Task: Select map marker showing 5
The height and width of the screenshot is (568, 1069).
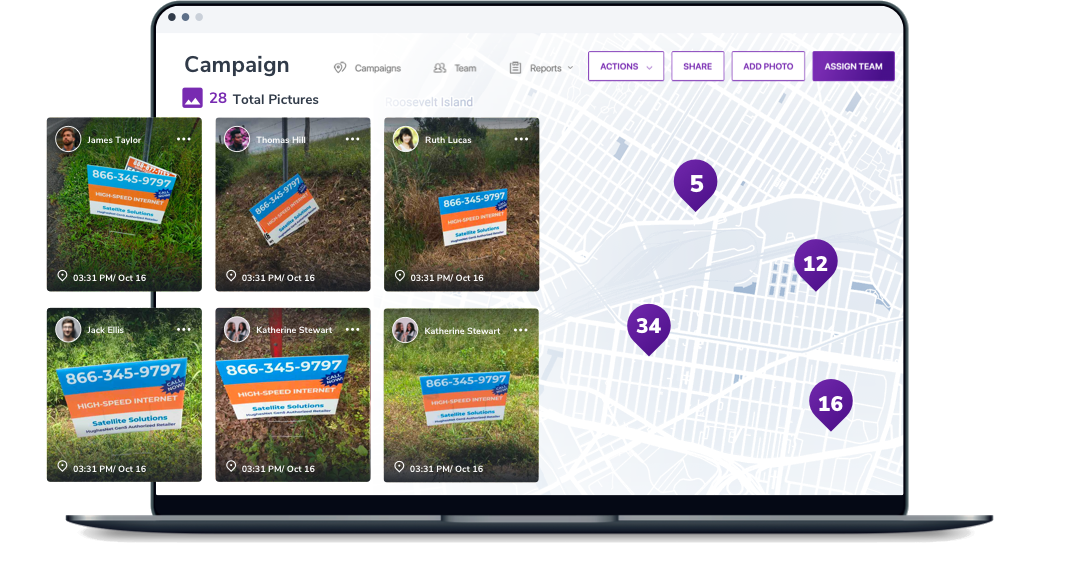Action: [695, 184]
